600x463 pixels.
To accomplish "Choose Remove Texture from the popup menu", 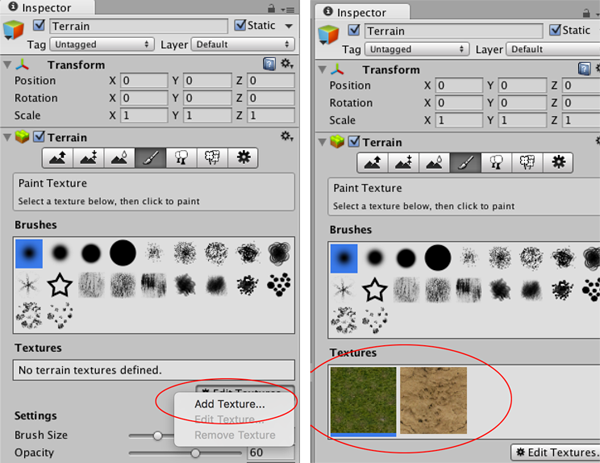I will pyautogui.click(x=235, y=435).
